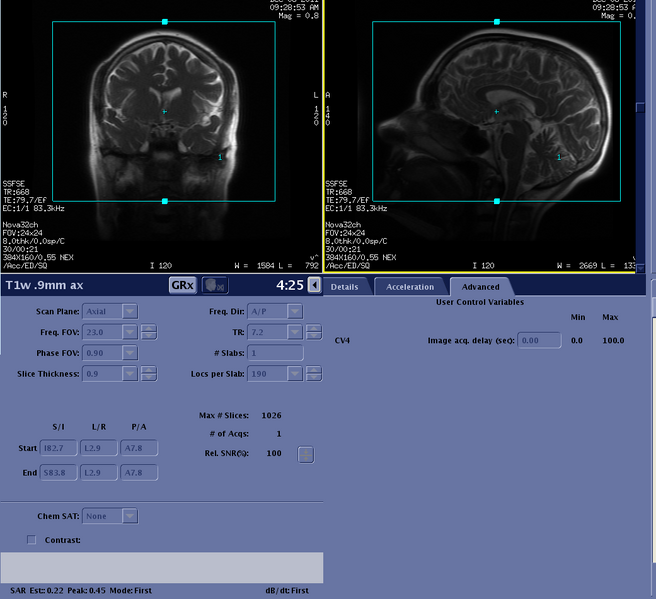Adjust Freq. FOV using stepper arrows
656x599 pixels.
coord(149,332)
